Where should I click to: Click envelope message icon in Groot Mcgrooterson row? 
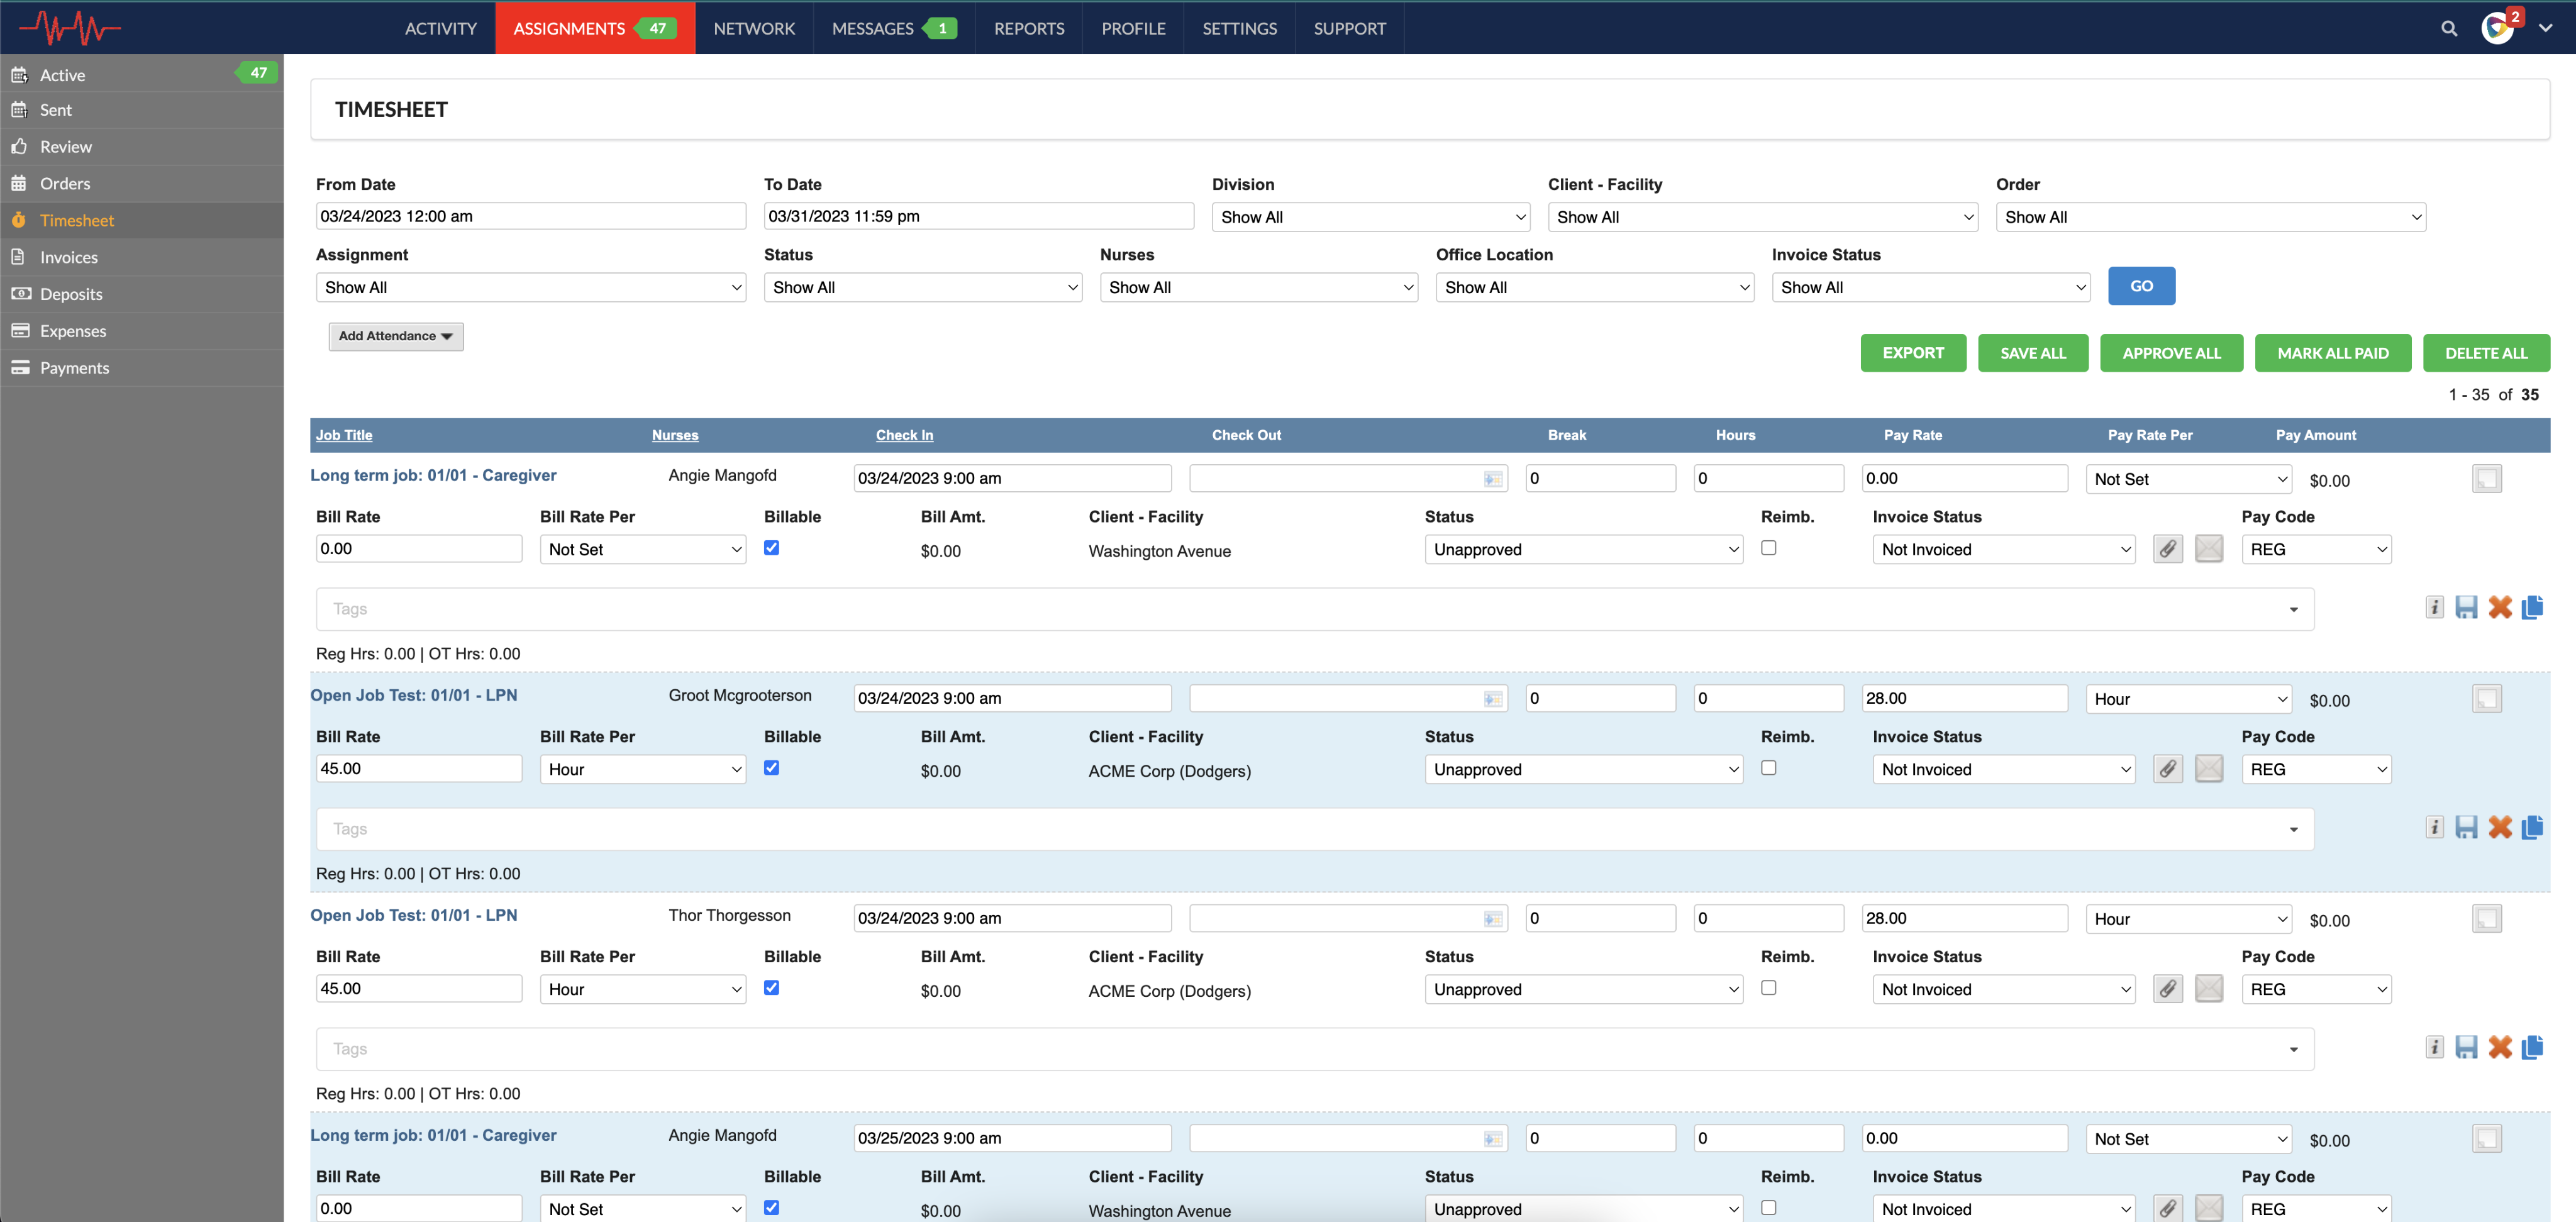coord(2209,769)
